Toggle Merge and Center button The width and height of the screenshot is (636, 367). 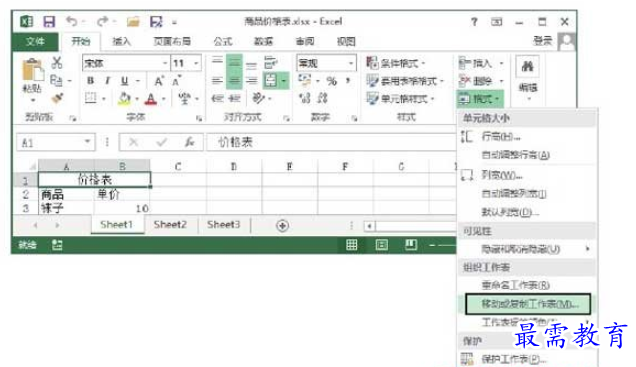point(271,81)
